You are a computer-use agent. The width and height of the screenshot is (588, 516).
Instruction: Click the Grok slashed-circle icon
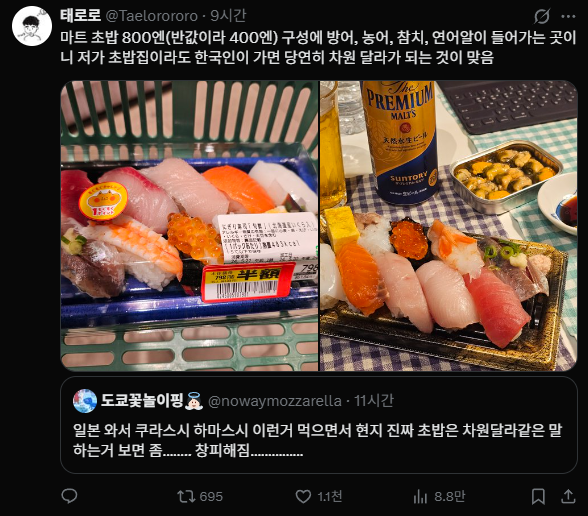tap(542, 16)
